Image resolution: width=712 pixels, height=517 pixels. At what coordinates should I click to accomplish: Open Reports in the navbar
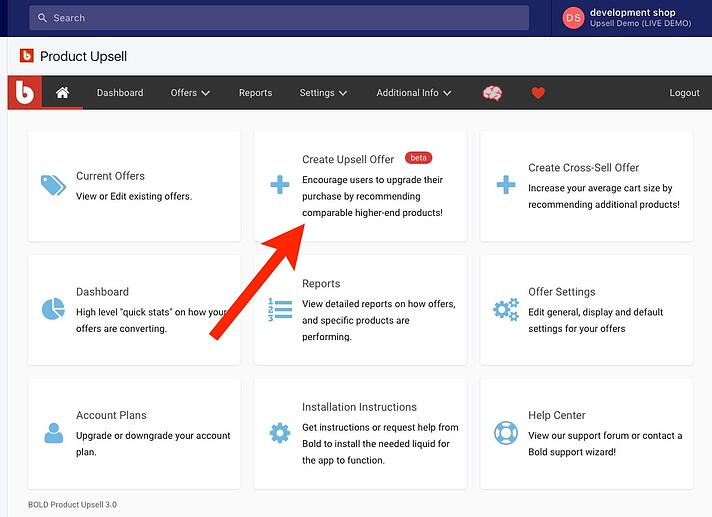click(x=256, y=93)
